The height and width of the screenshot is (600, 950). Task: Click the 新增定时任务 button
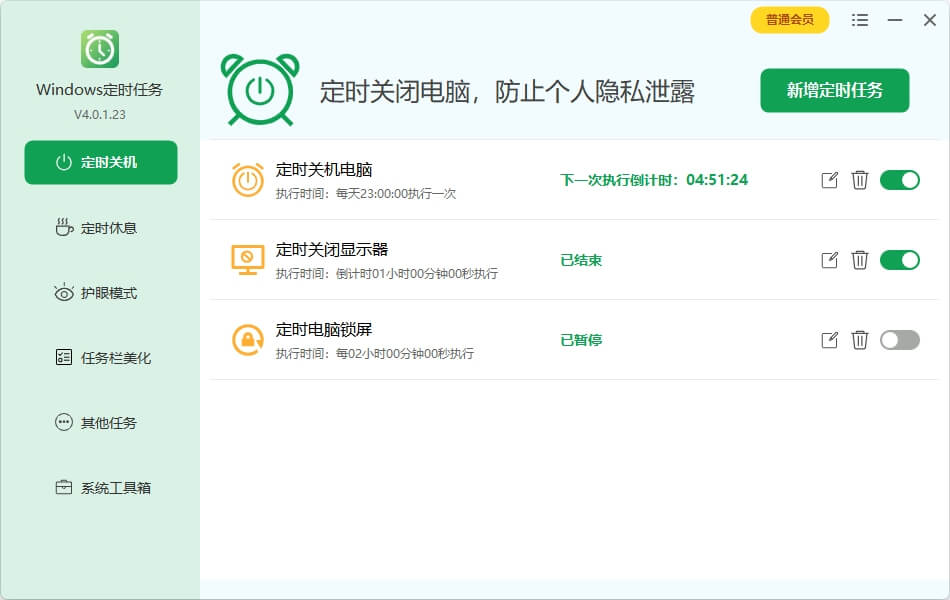(x=835, y=90)
